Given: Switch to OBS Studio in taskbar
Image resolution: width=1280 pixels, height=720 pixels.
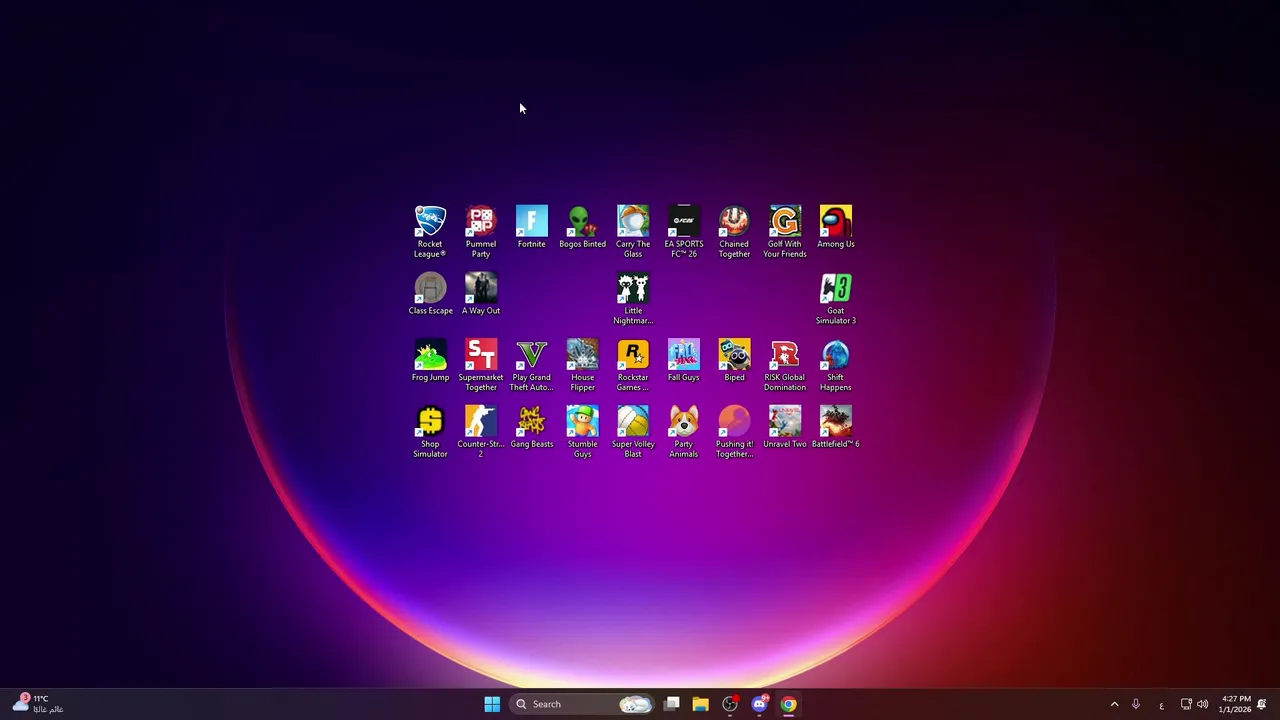Looking at the screenshot, I should point(730,704).
